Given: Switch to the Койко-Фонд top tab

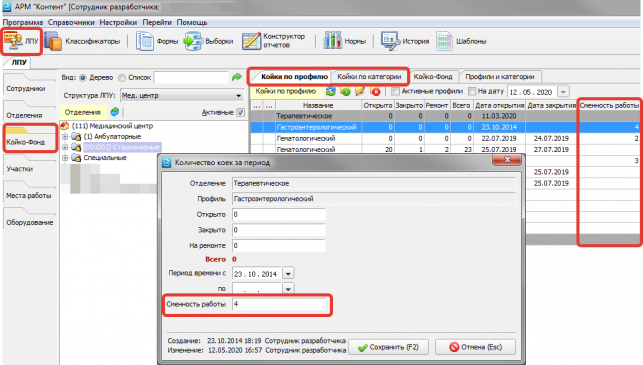Looking at the screenshot, I should click(x=433, y=77).
